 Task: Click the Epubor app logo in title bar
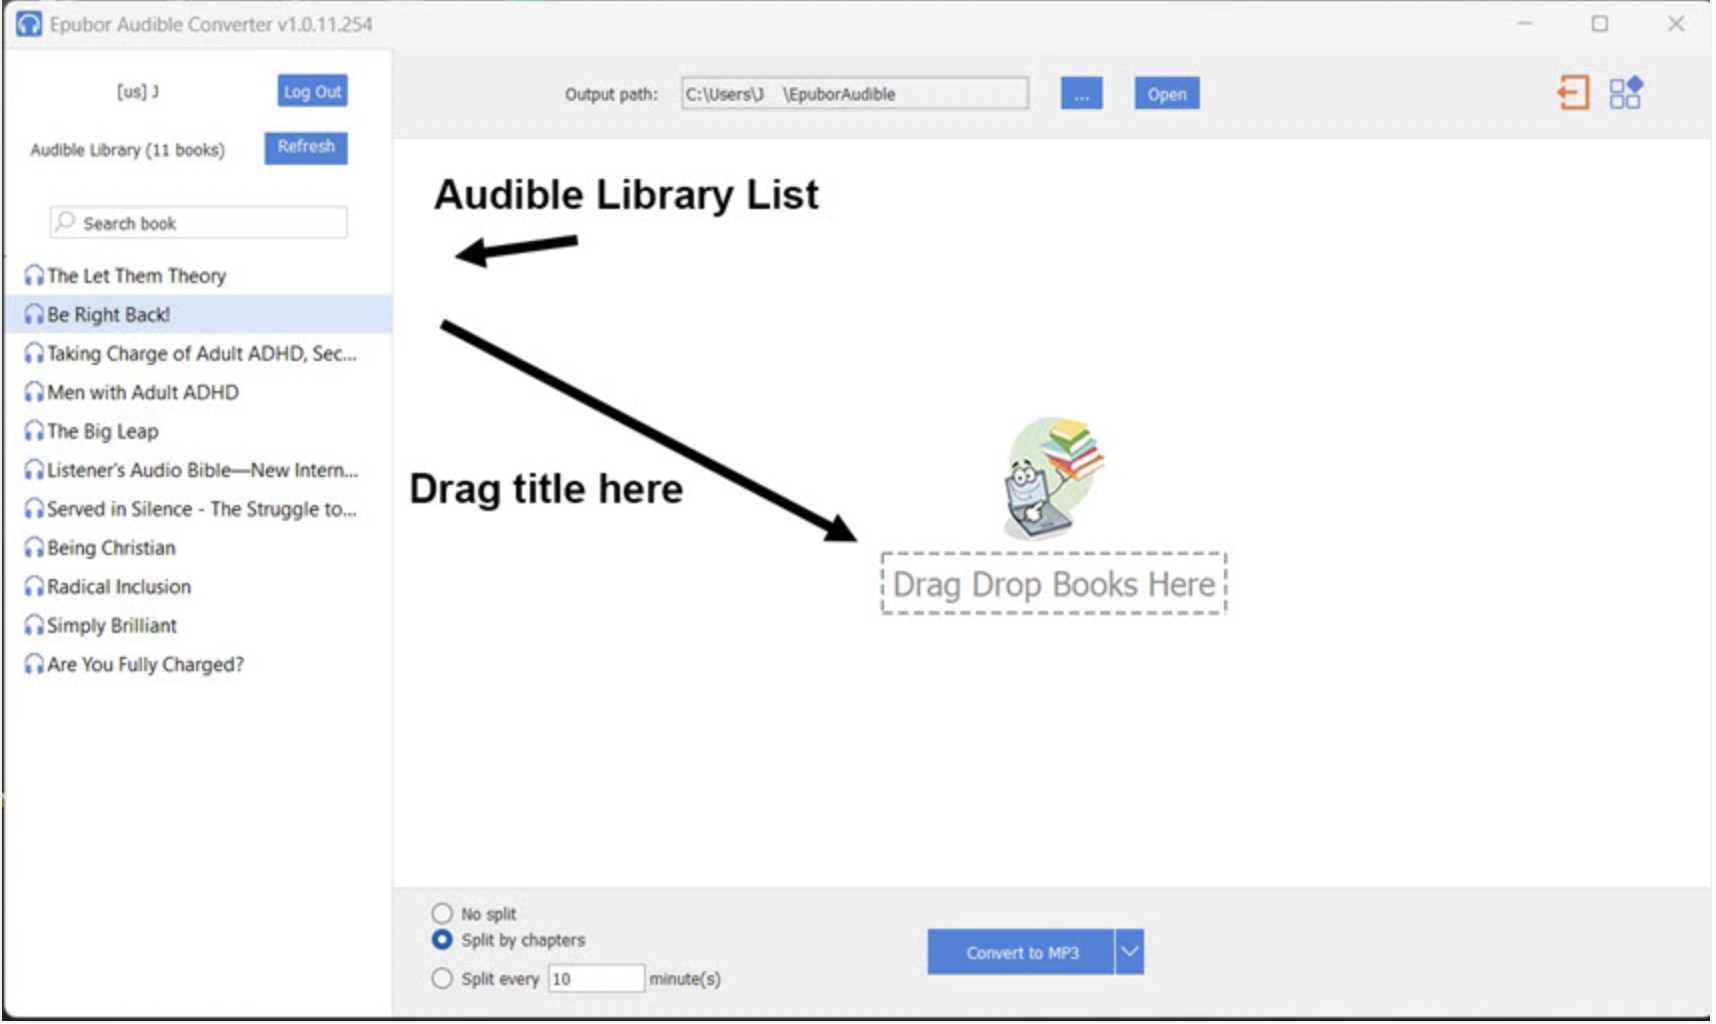(x=29, y=24)
